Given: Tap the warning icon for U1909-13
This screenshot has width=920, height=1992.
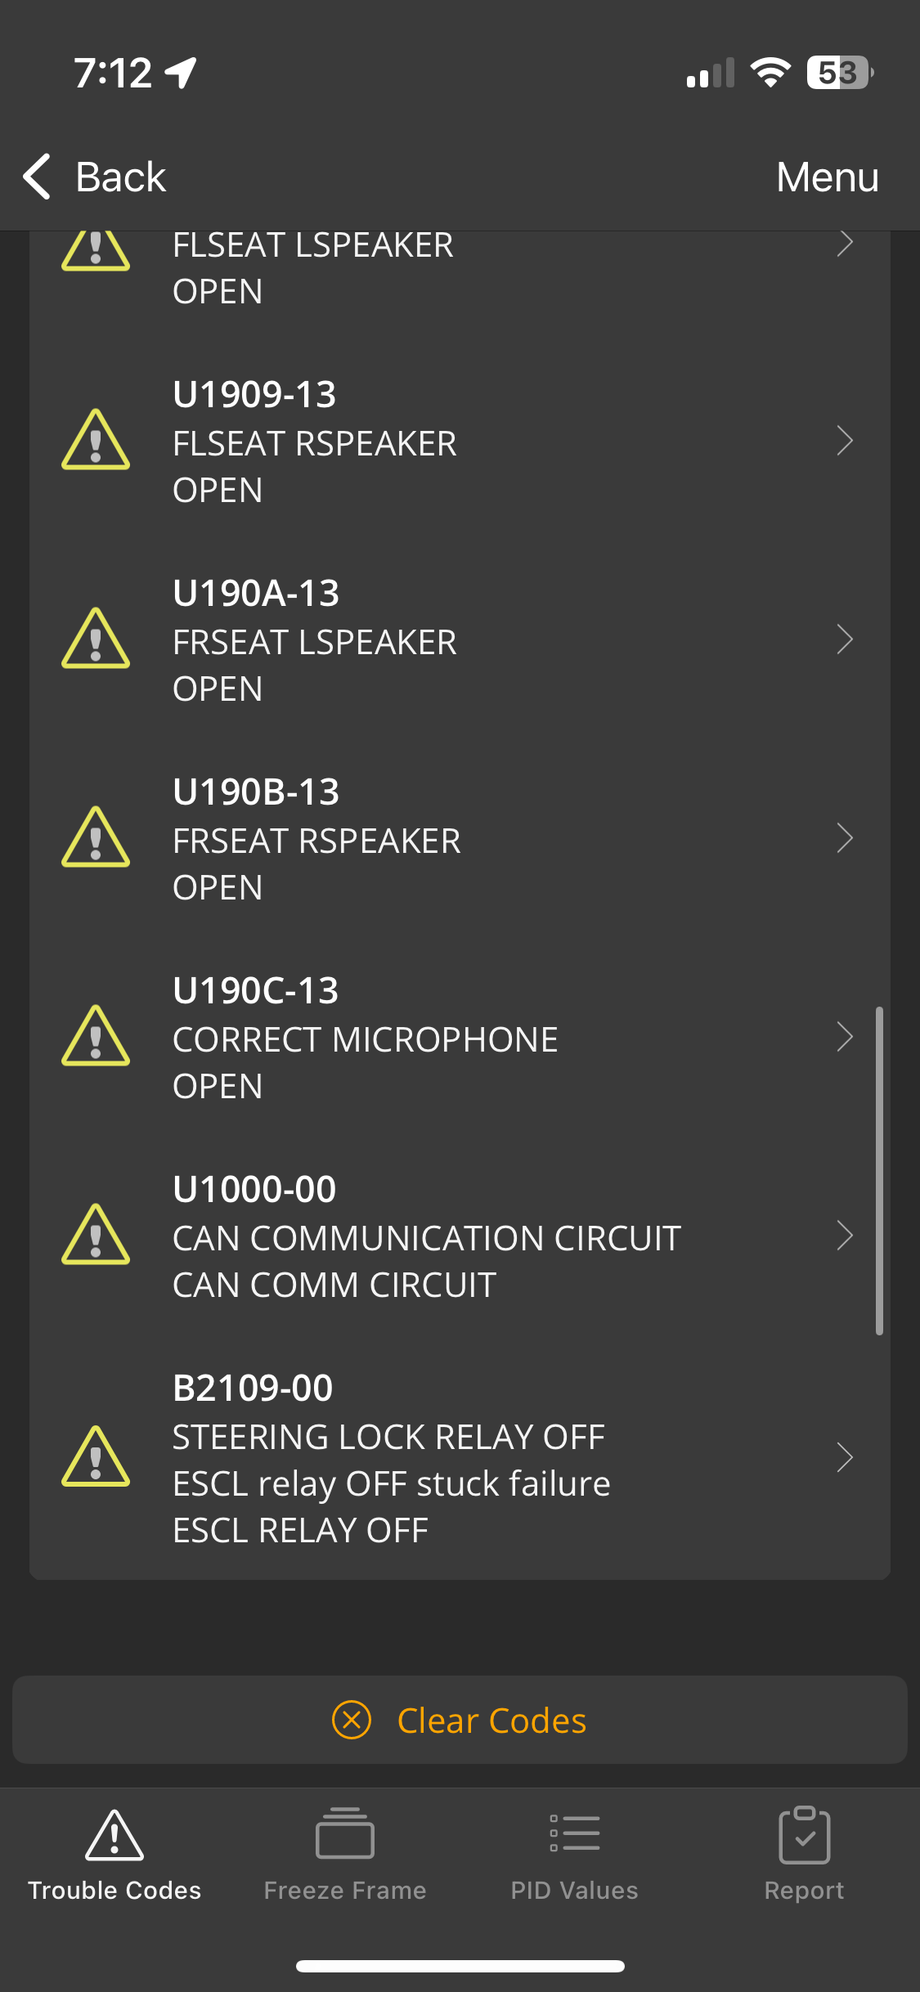Looking at the screenshot, I should click(96, 441).
